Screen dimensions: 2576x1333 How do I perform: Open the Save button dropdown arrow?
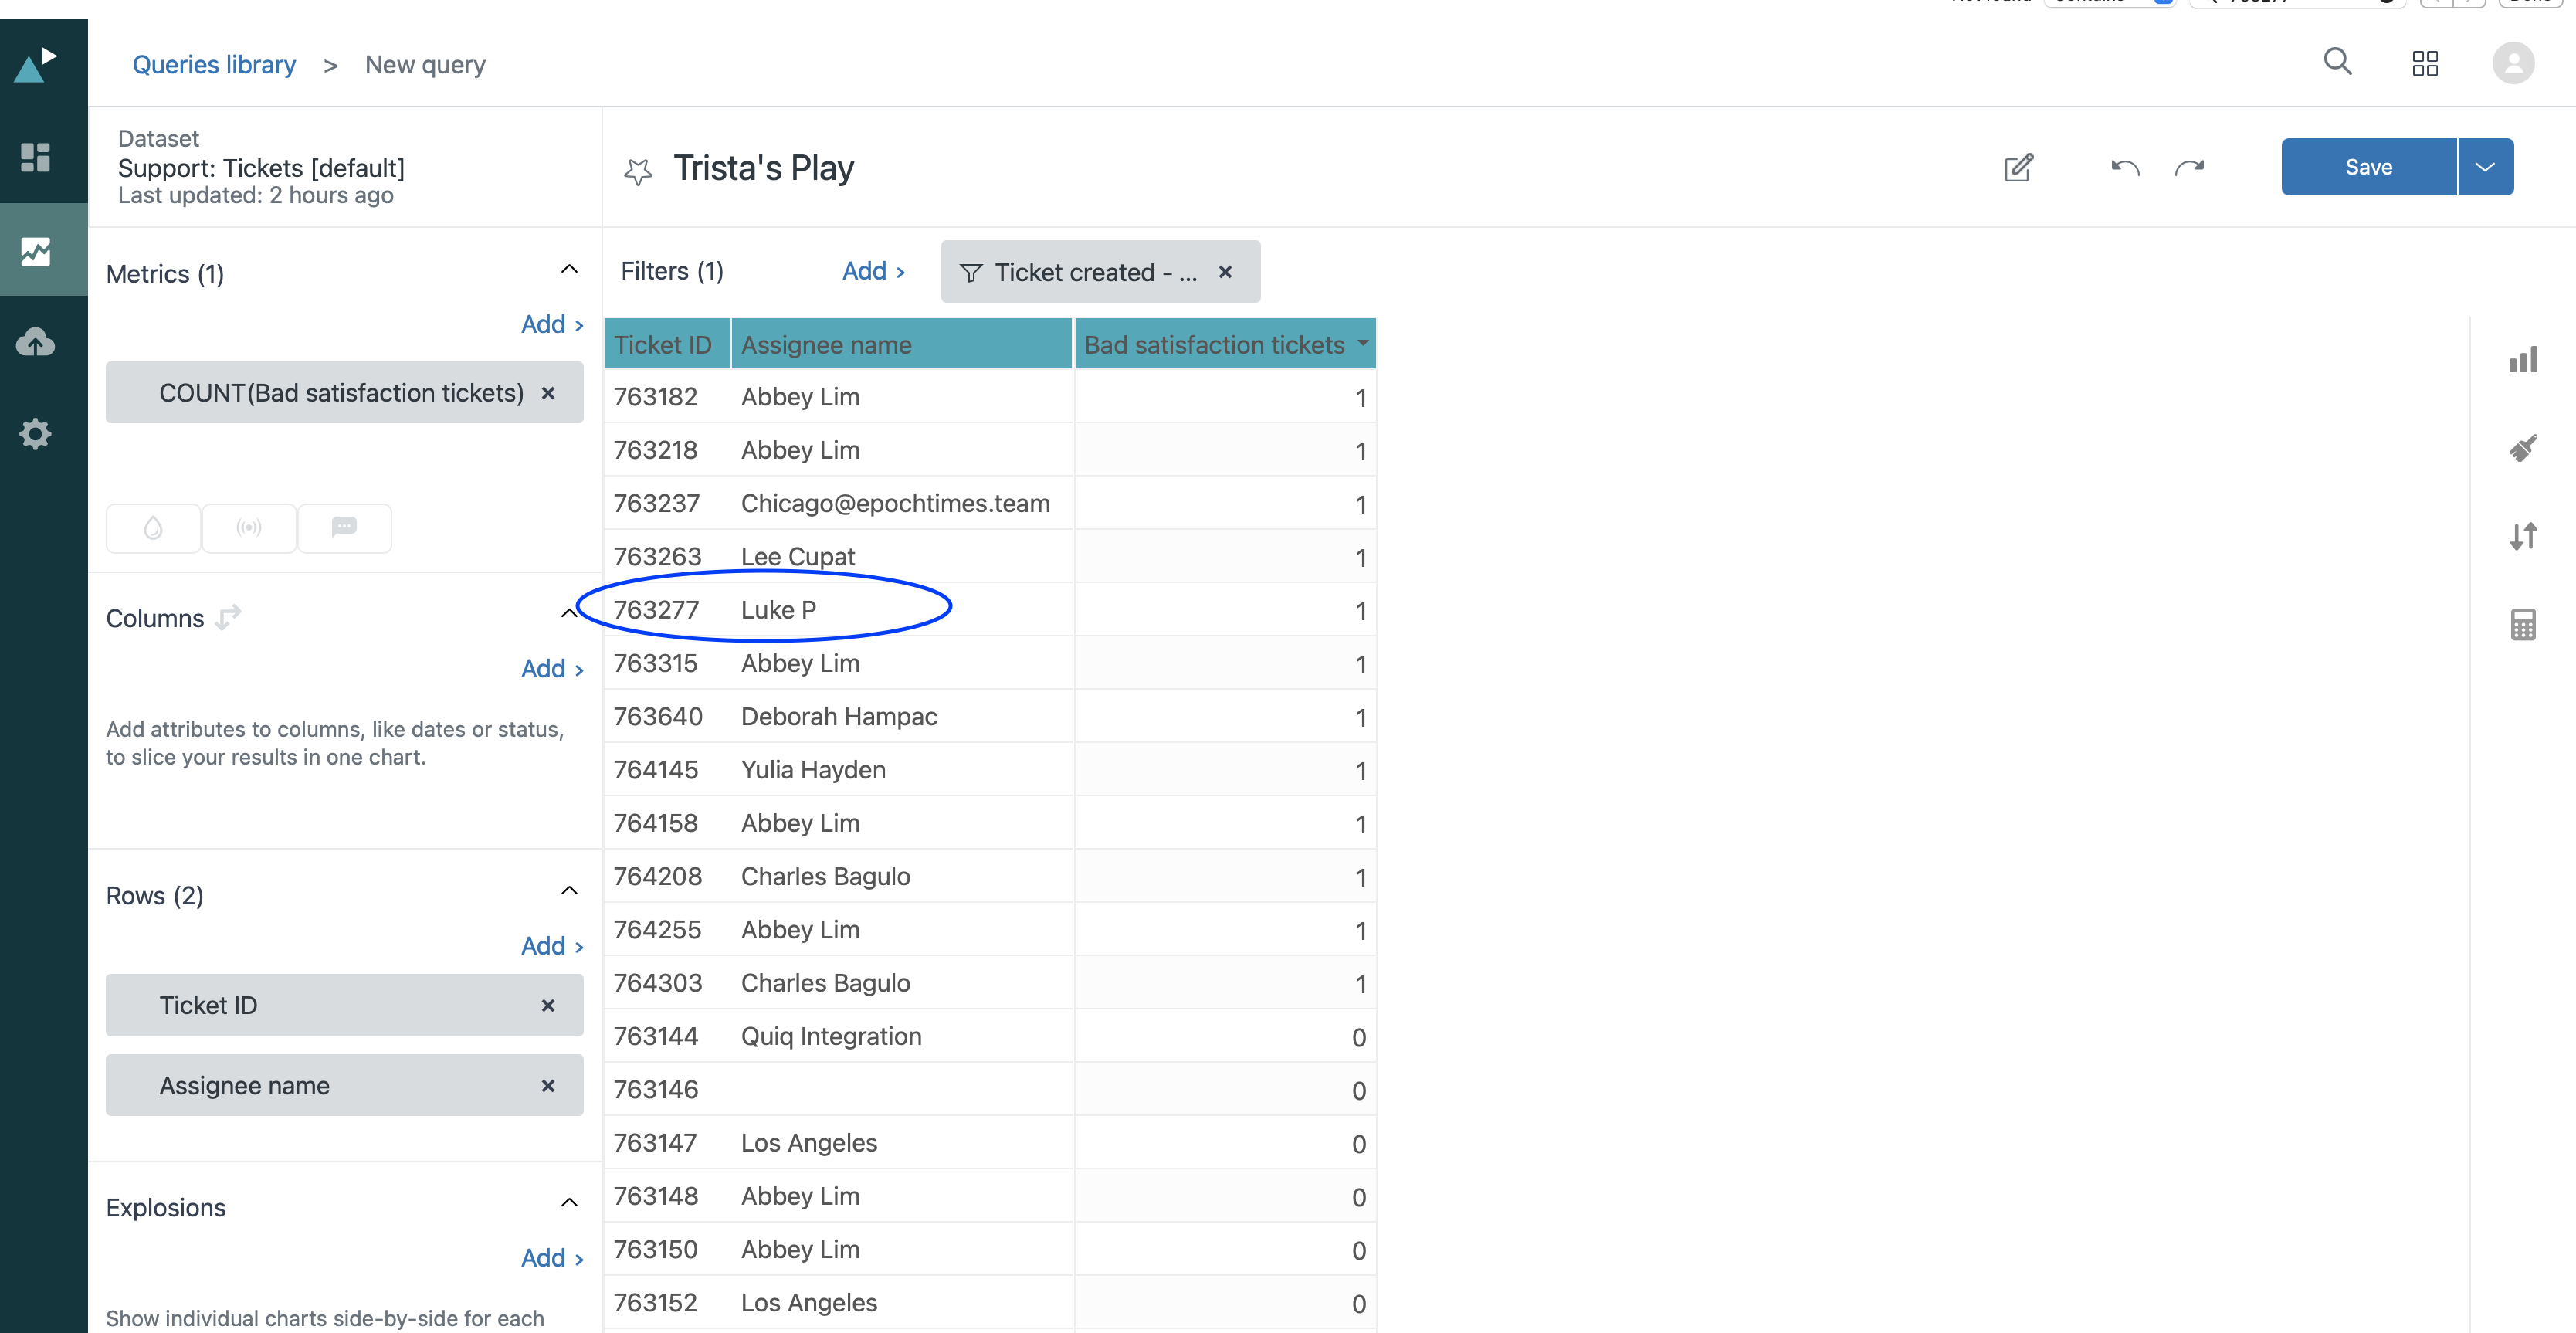(2485, 167)
